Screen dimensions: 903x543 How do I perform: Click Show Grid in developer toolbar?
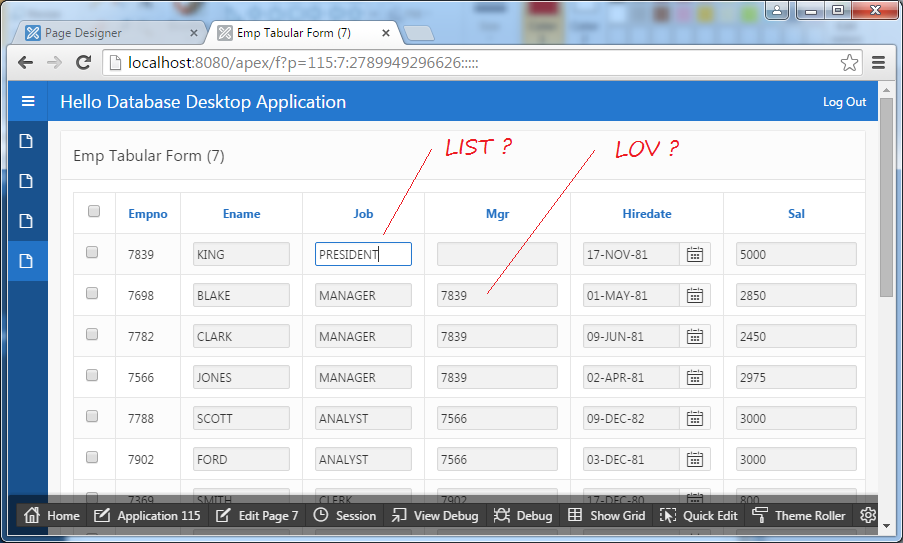tap(606, 515)
